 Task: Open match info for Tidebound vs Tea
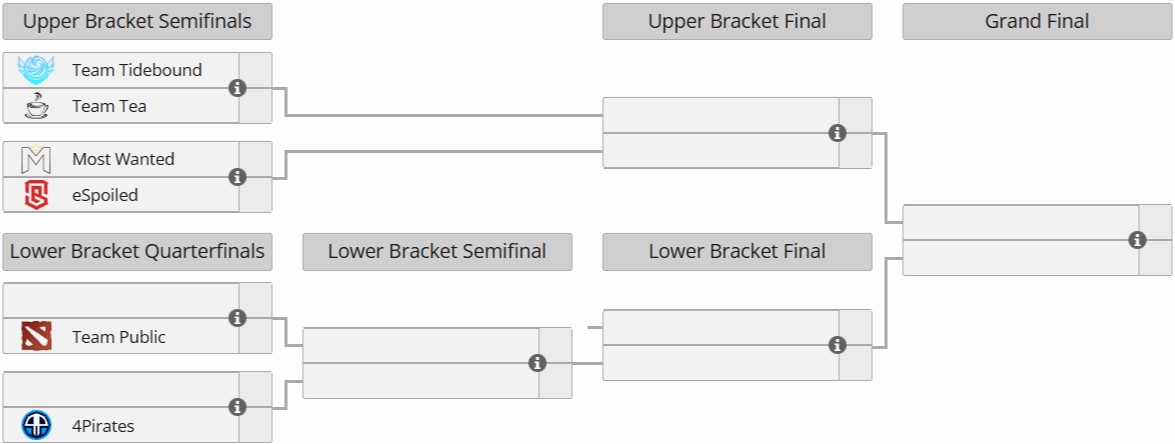click(x=237, y=88)
